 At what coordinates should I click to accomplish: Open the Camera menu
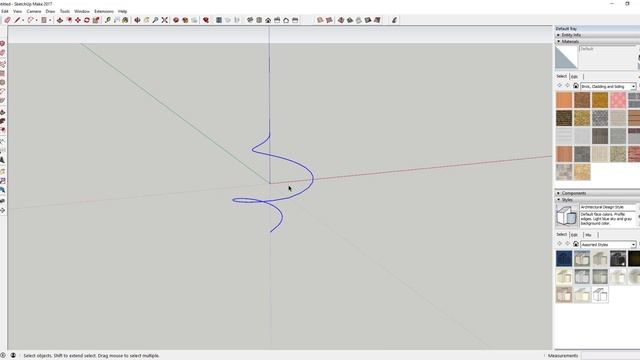coord(34,11)
